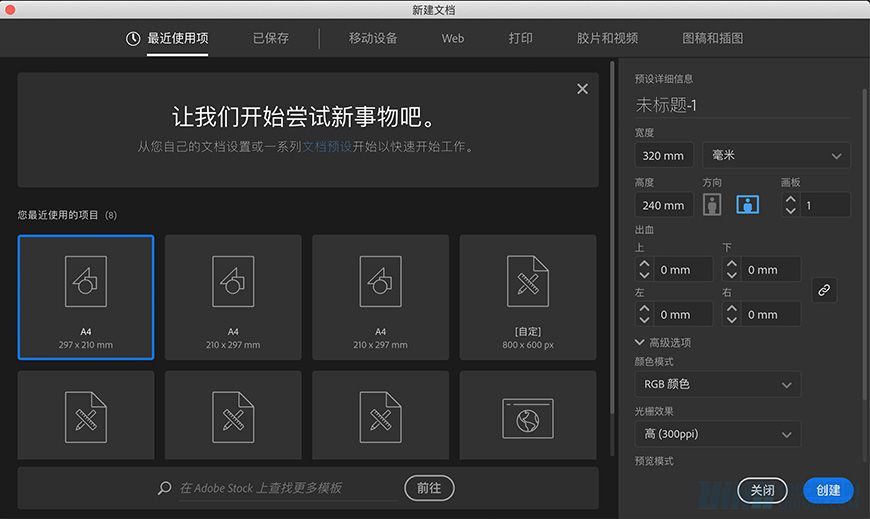This screenshot has height=519, width=870.
Task: Select the web globe preset thumbnail
Action: pyautogui.click(x=528, y=415)
